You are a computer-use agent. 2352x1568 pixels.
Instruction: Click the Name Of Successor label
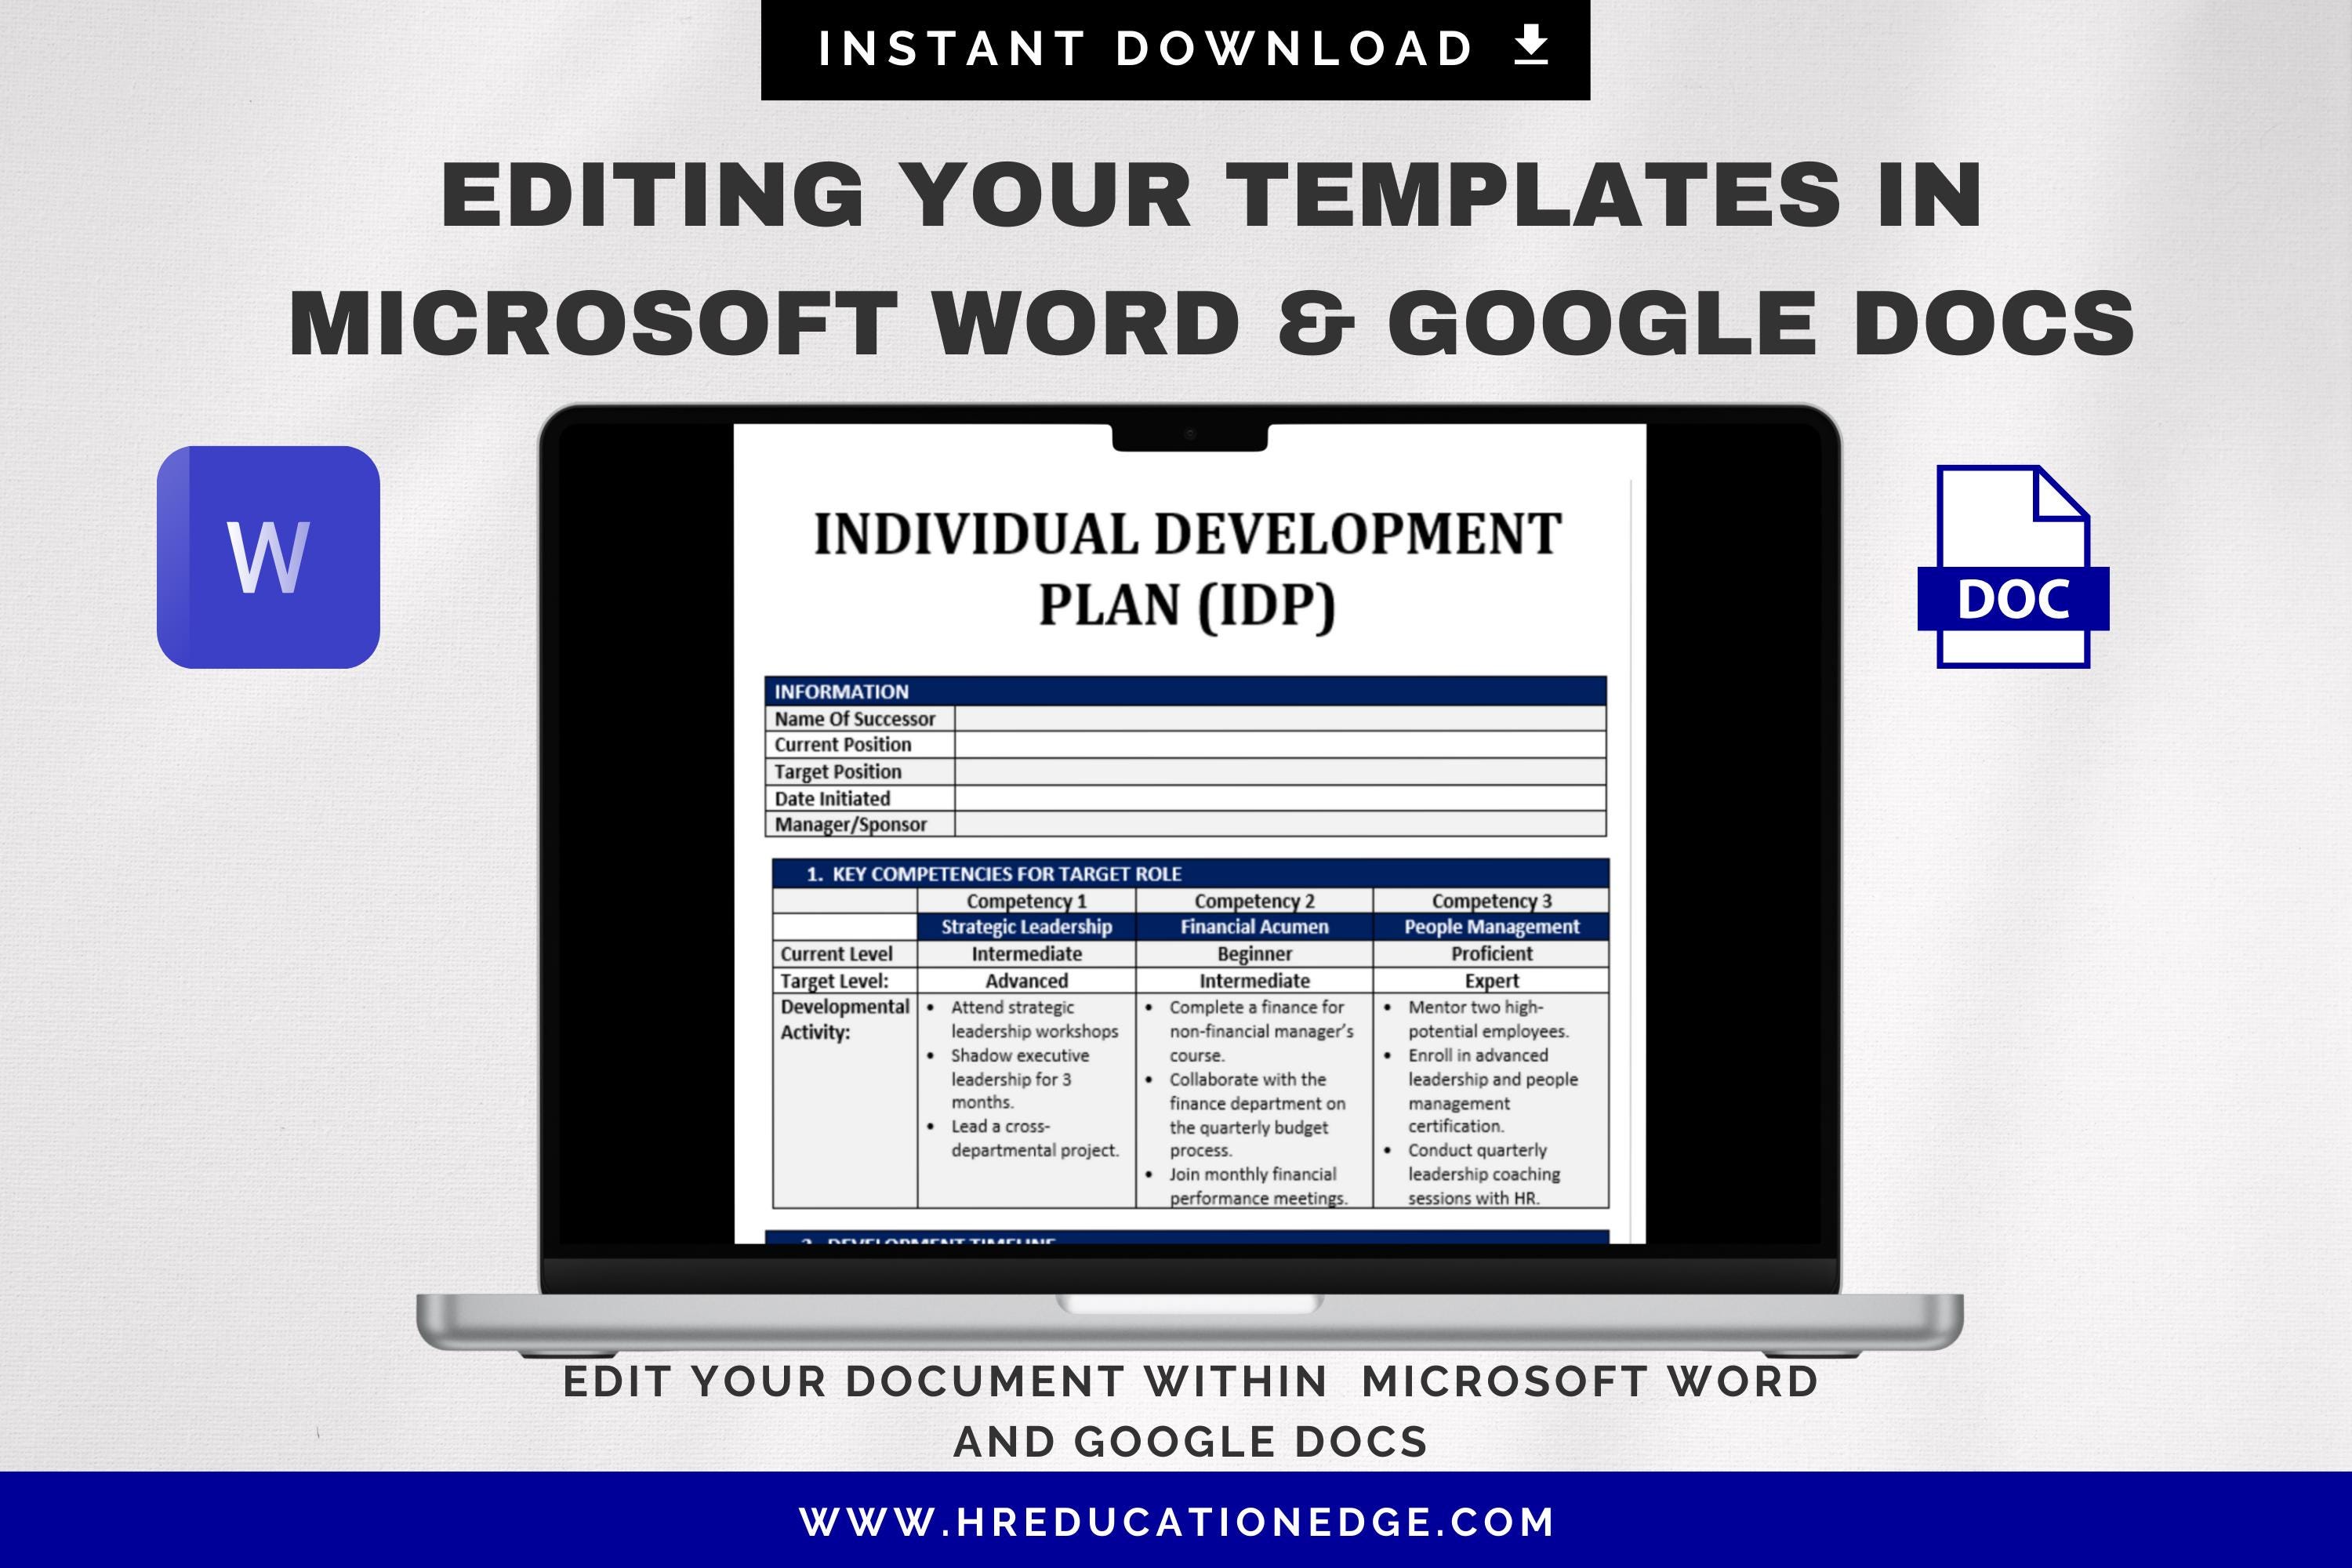[855, 719]
